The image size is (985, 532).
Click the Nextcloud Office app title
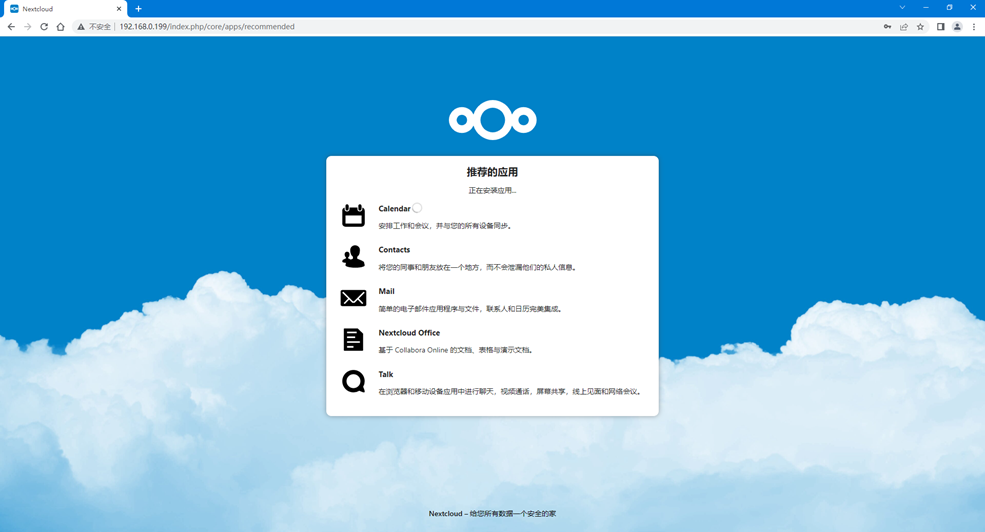[409, 332]
